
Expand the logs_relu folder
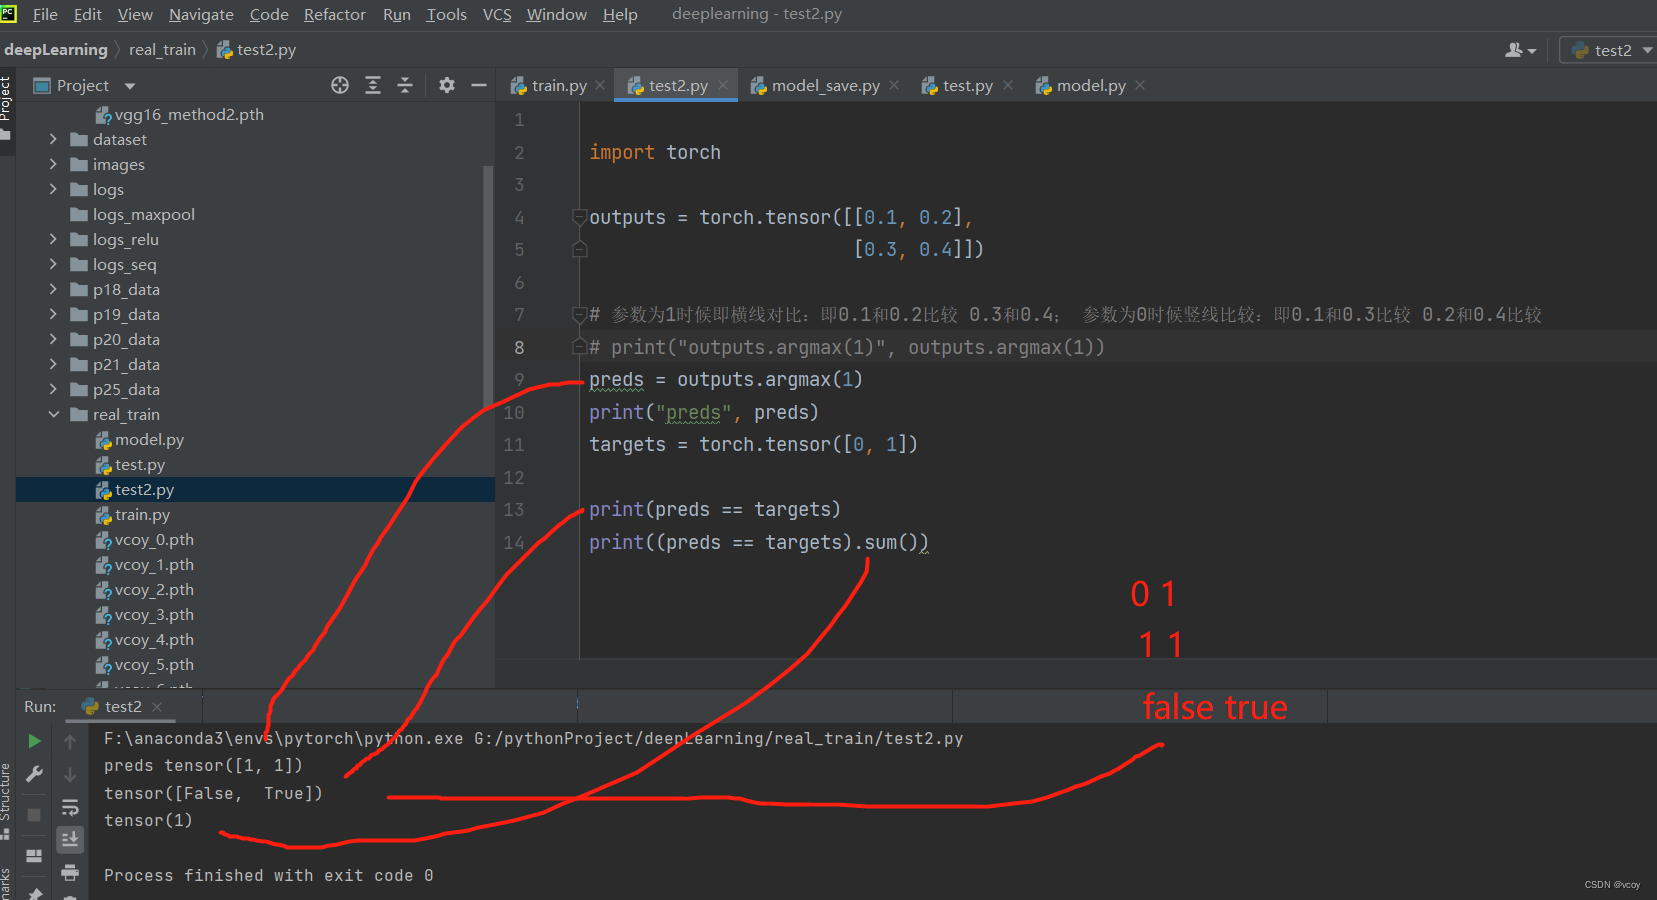[x=54, y=239]
